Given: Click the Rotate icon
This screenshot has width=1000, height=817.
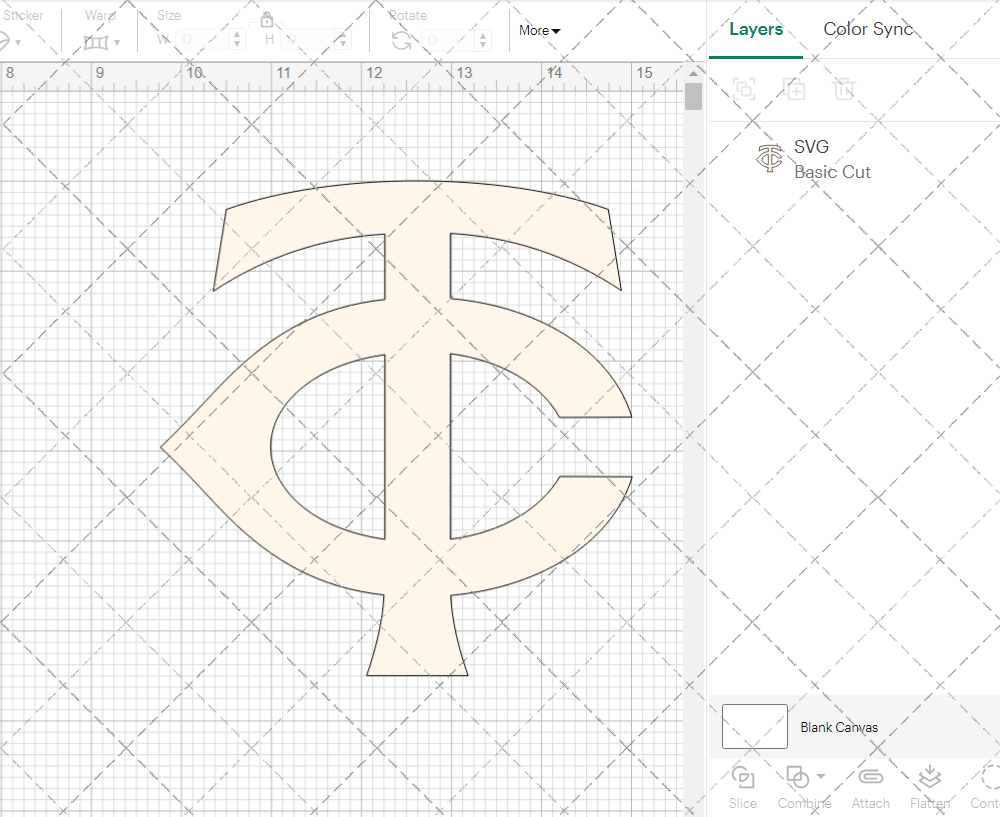Looking at the screenshot, I should click(401, 41).
